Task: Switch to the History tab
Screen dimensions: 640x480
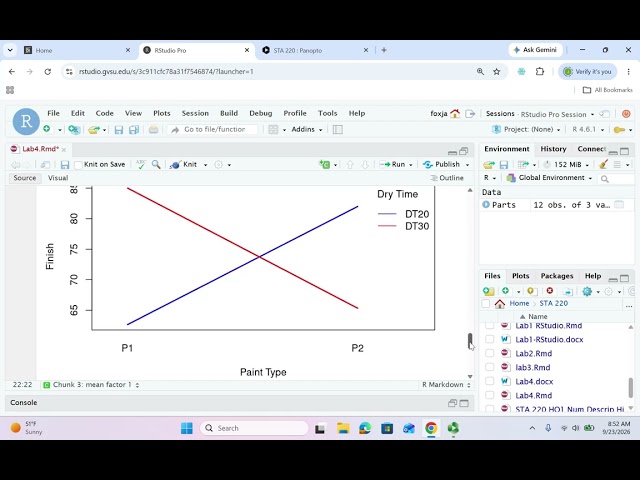Action: pos(553,149)
